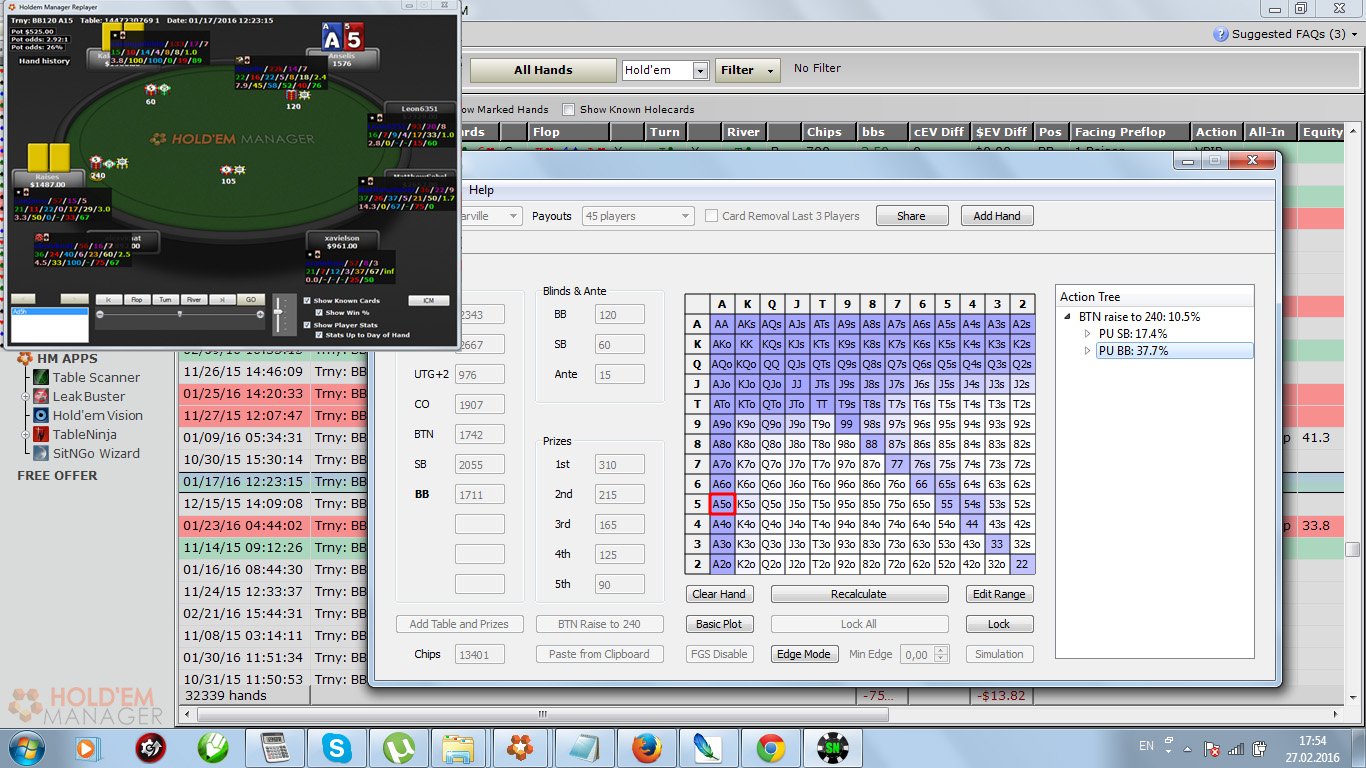1366x768 pixels.
Task: Toggle the Basic Plot button
Action: tap(719, 624)
